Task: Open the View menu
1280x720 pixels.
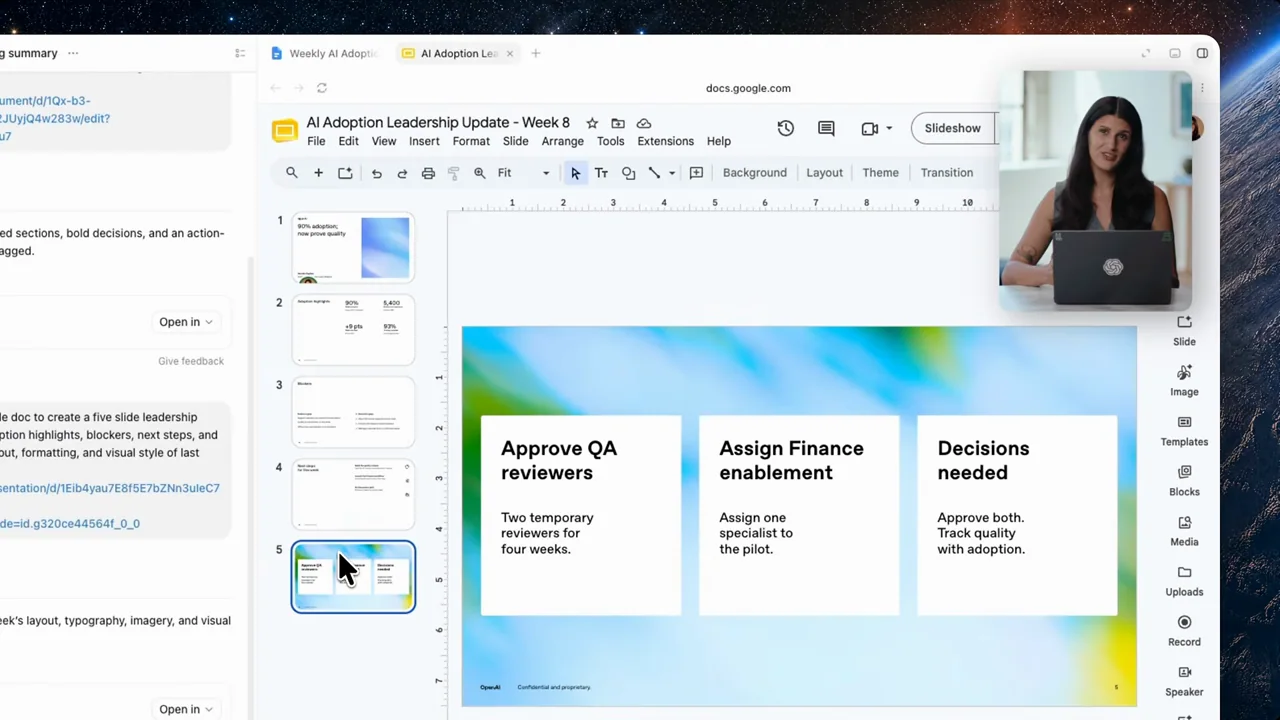Action: pyautogui.click(x=384, y=141)
